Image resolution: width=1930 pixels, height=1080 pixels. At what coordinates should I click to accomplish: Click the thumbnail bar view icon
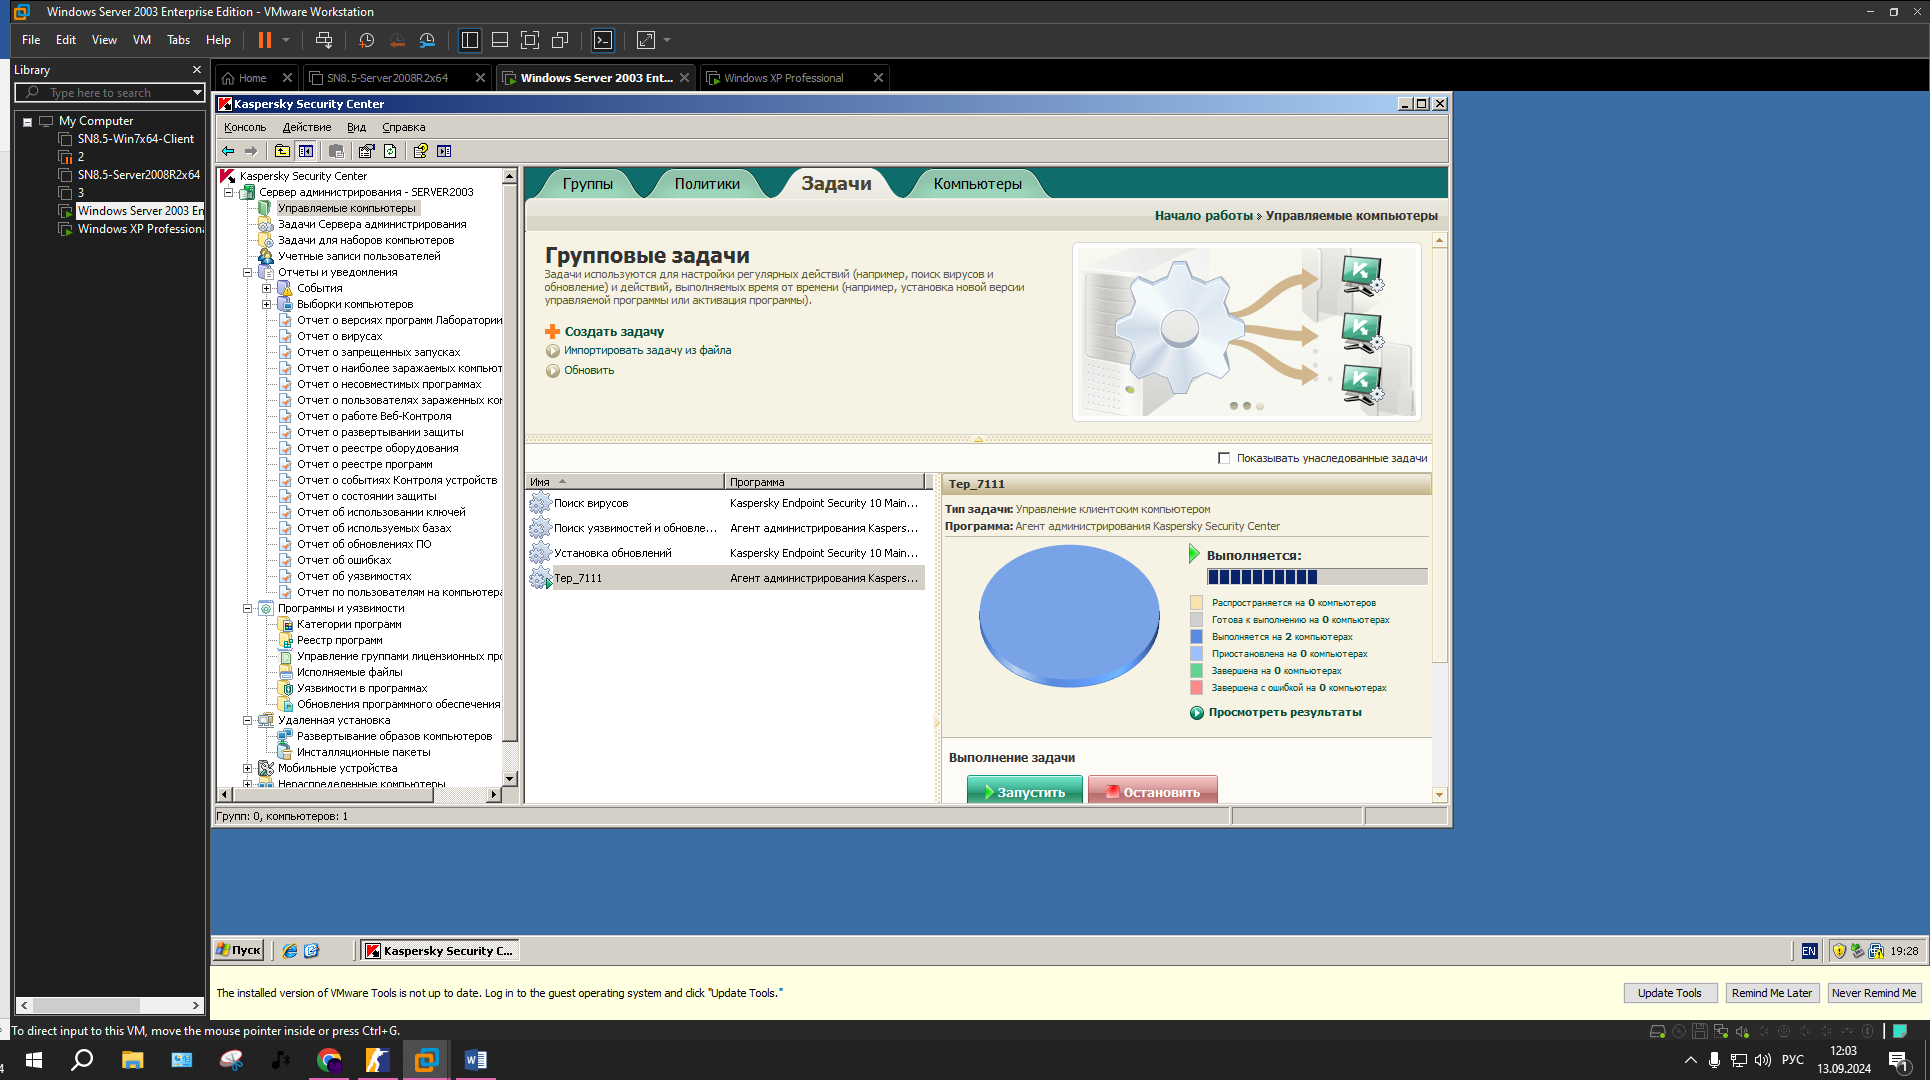click(500, 40)
